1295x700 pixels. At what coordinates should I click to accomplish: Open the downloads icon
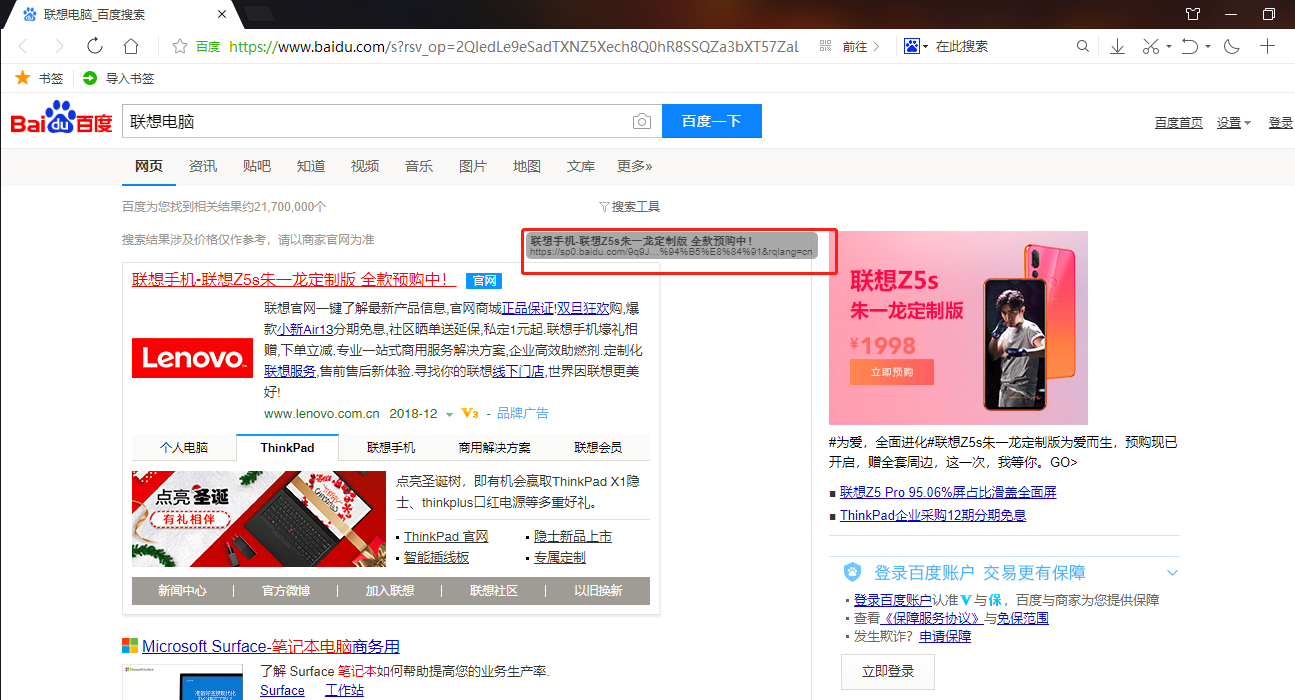pyautogui.click(x=1118, y=46)
